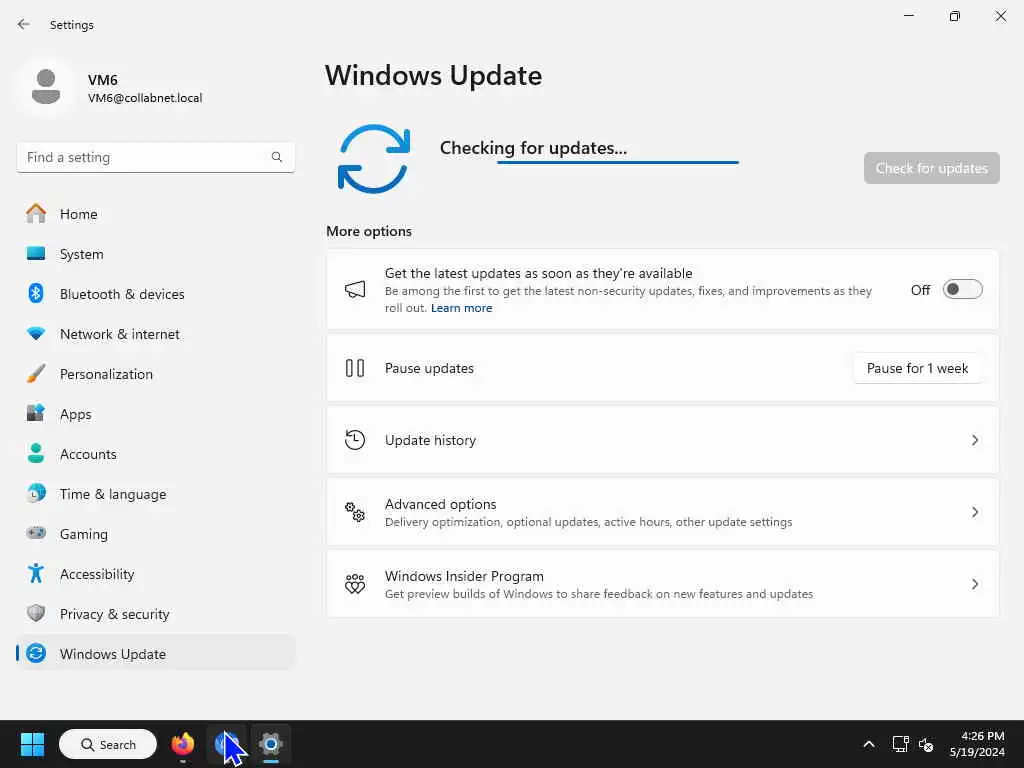Screen dimensions: 1024x768
Task: Click the taskbar Search box
Action: (108, 744)
